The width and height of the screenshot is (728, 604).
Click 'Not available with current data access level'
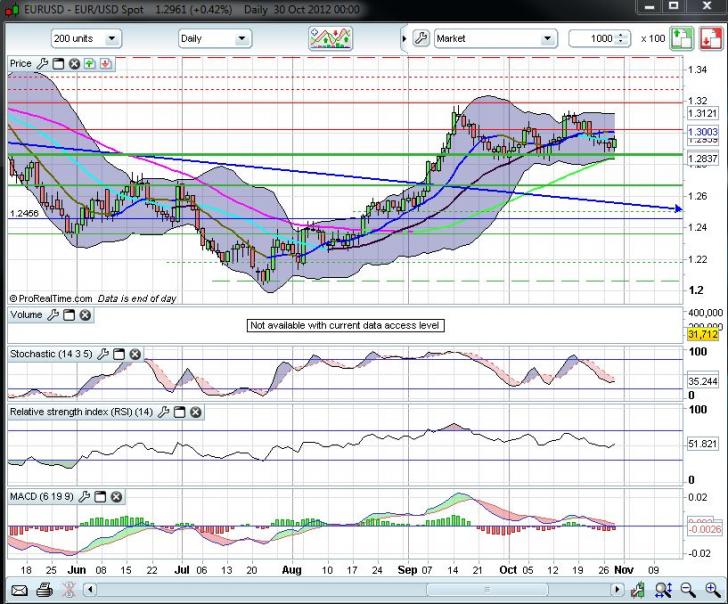point(345,325)
